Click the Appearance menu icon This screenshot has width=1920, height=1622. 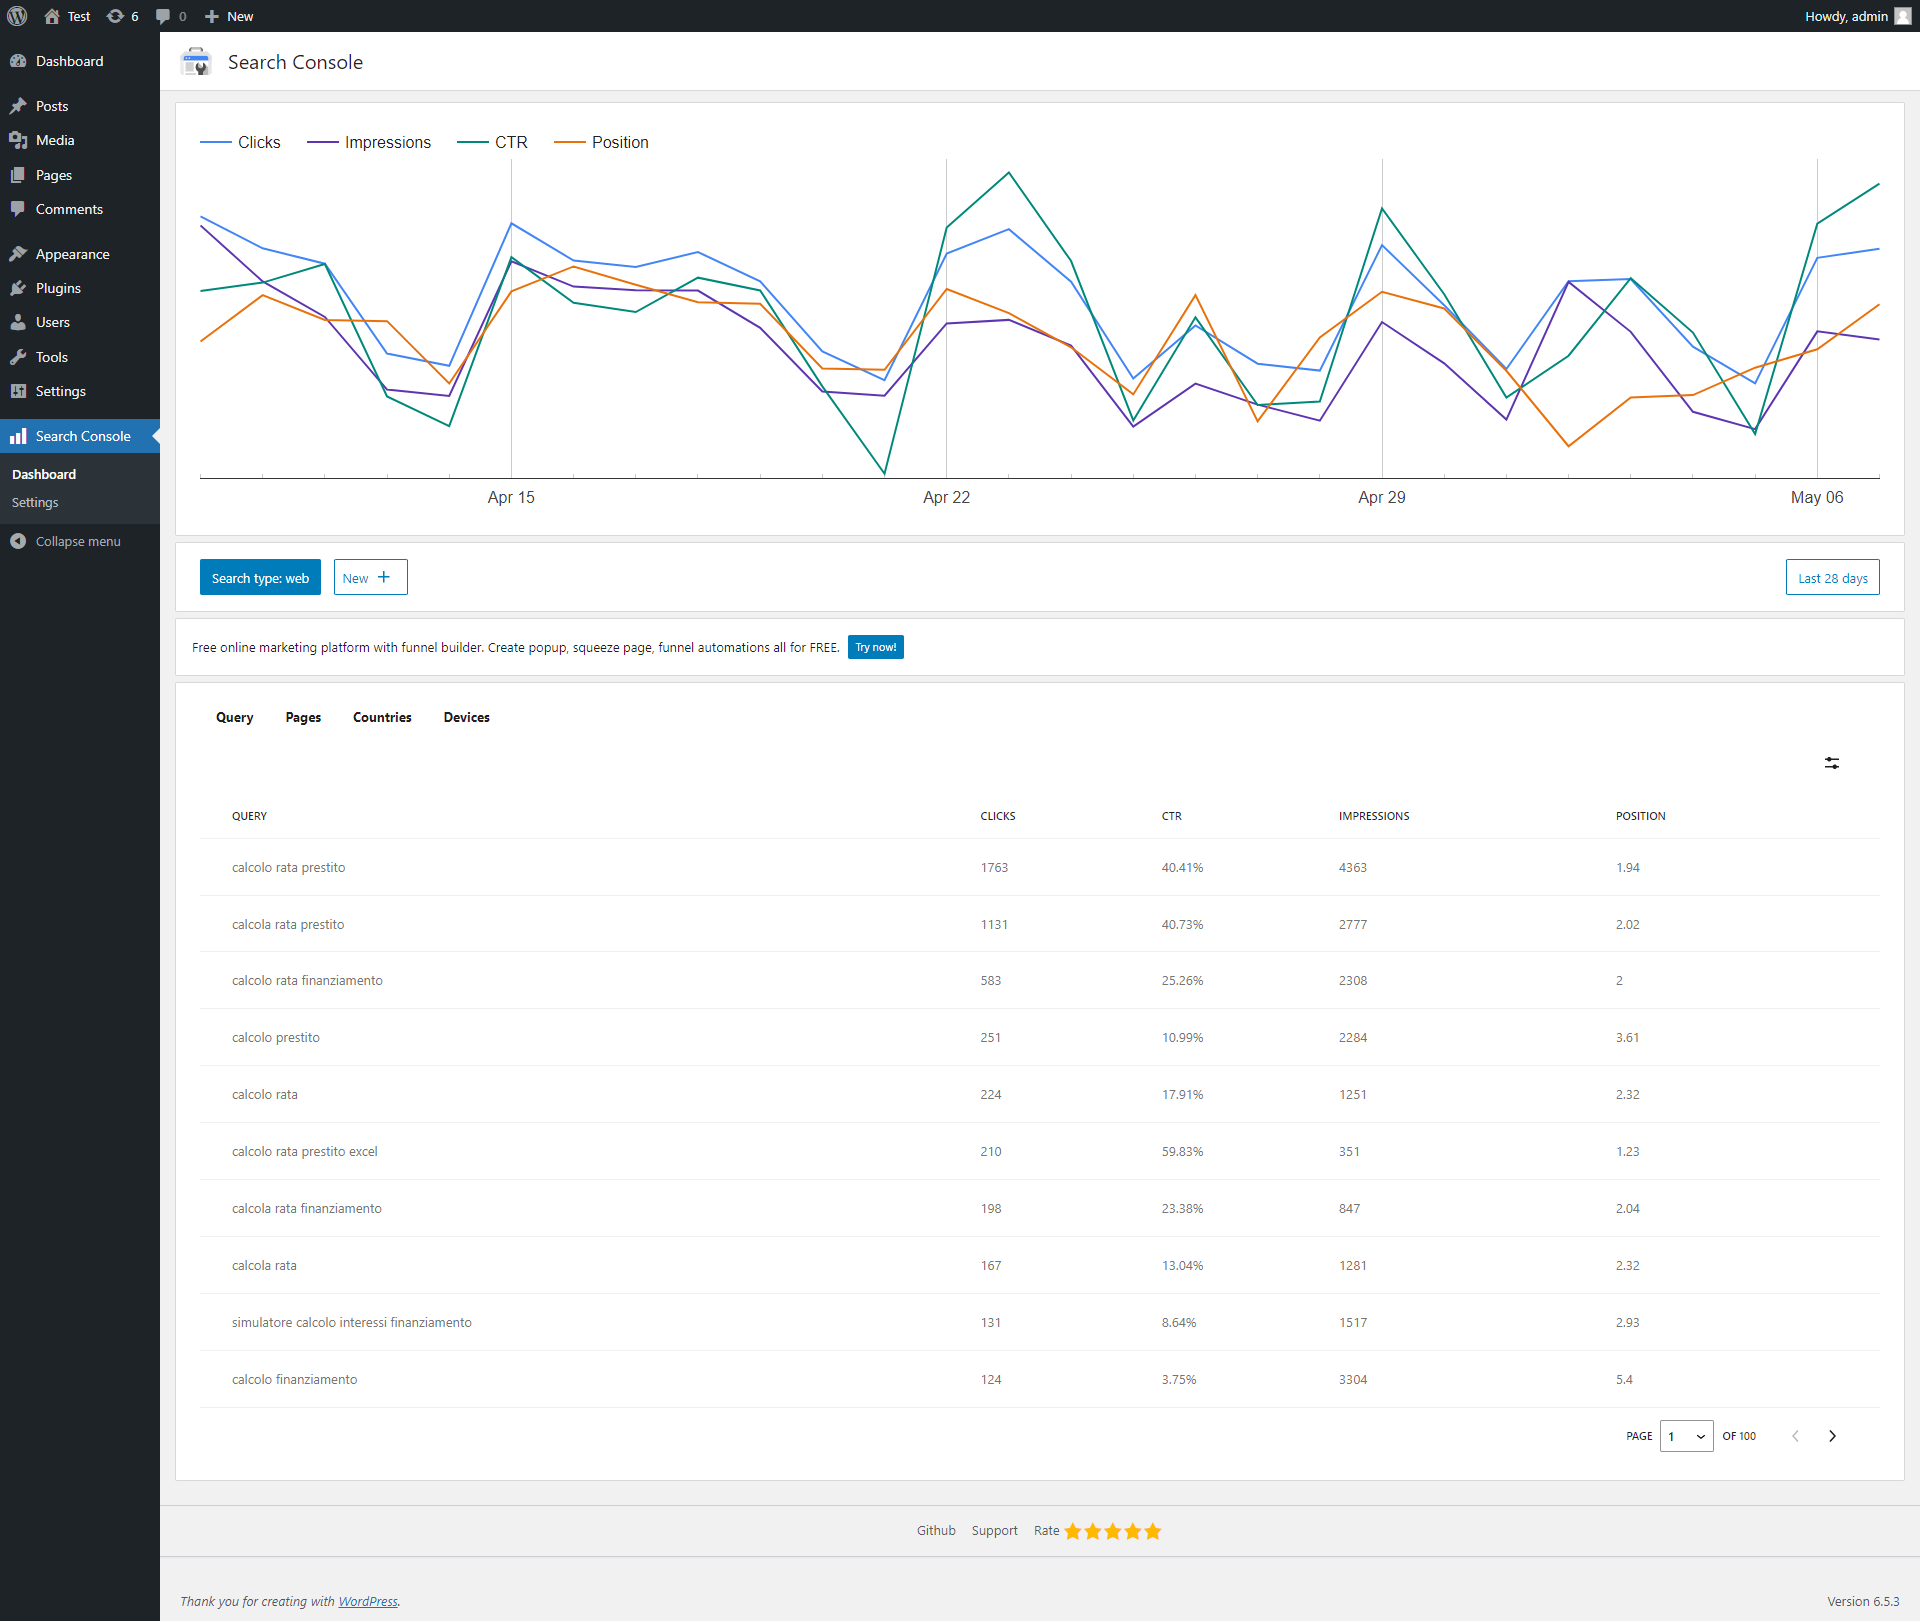click(21, 254)
